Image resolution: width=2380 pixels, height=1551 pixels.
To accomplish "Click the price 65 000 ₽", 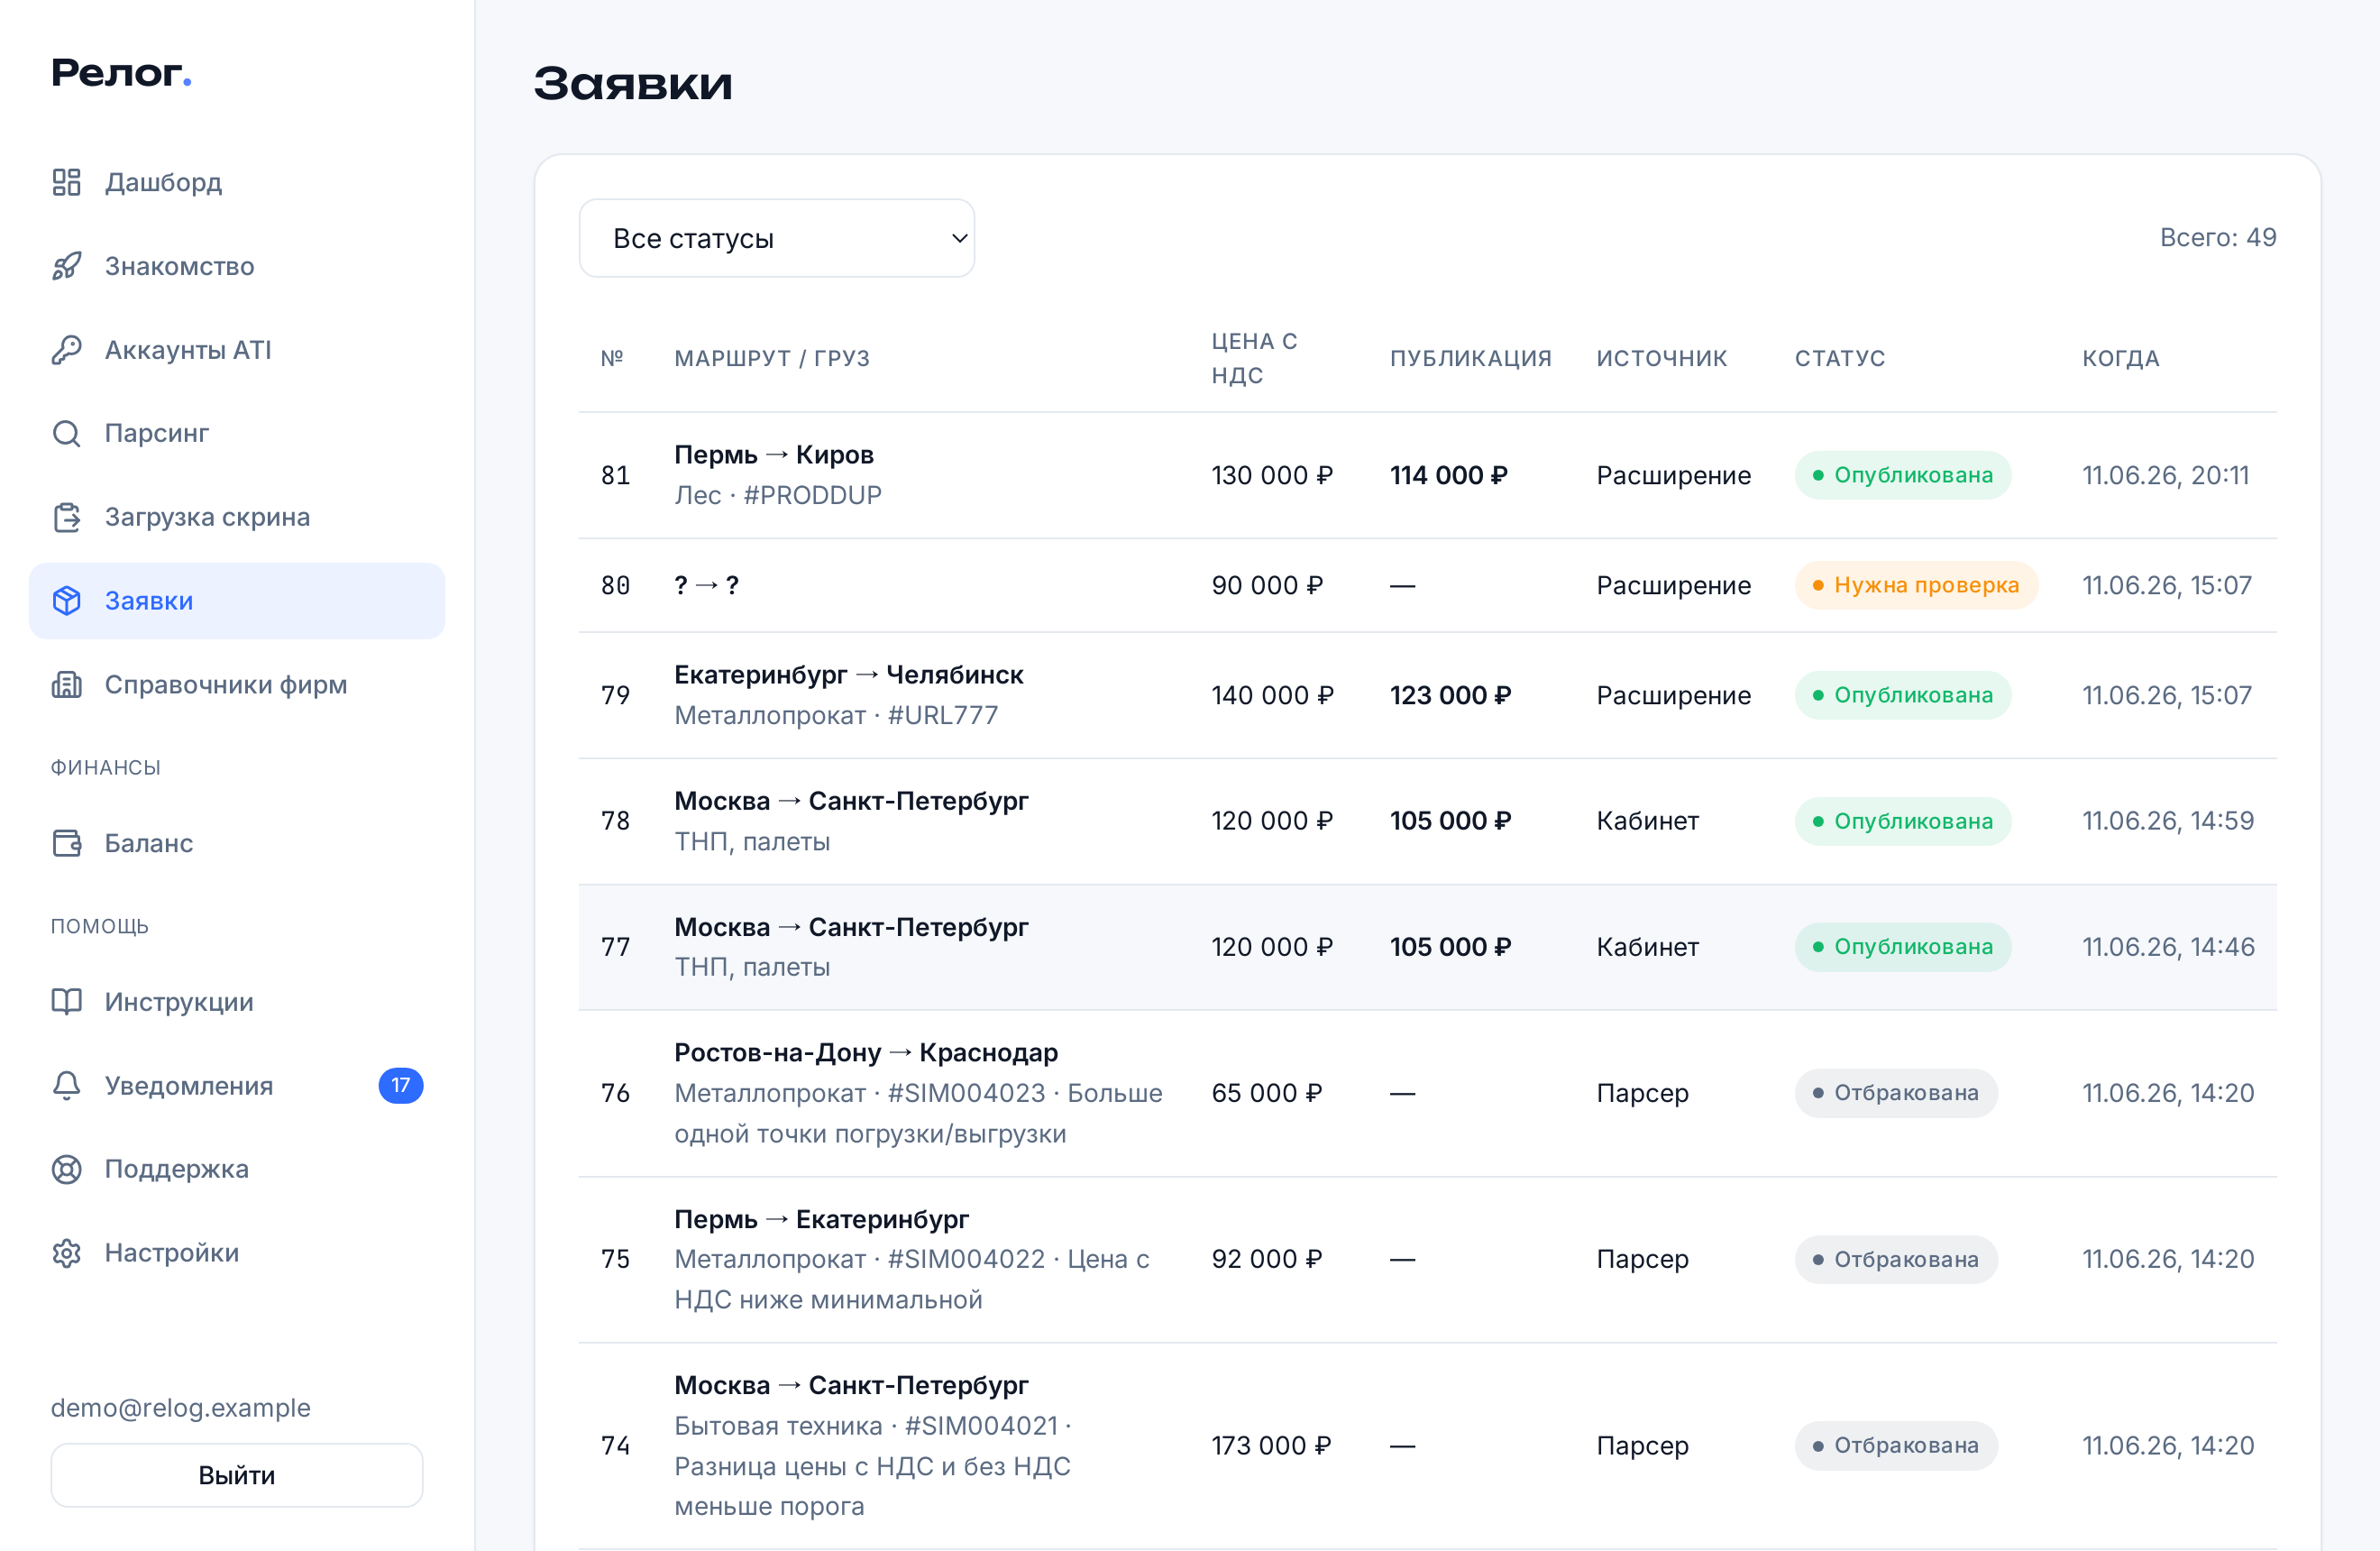I will 1267,1093.
